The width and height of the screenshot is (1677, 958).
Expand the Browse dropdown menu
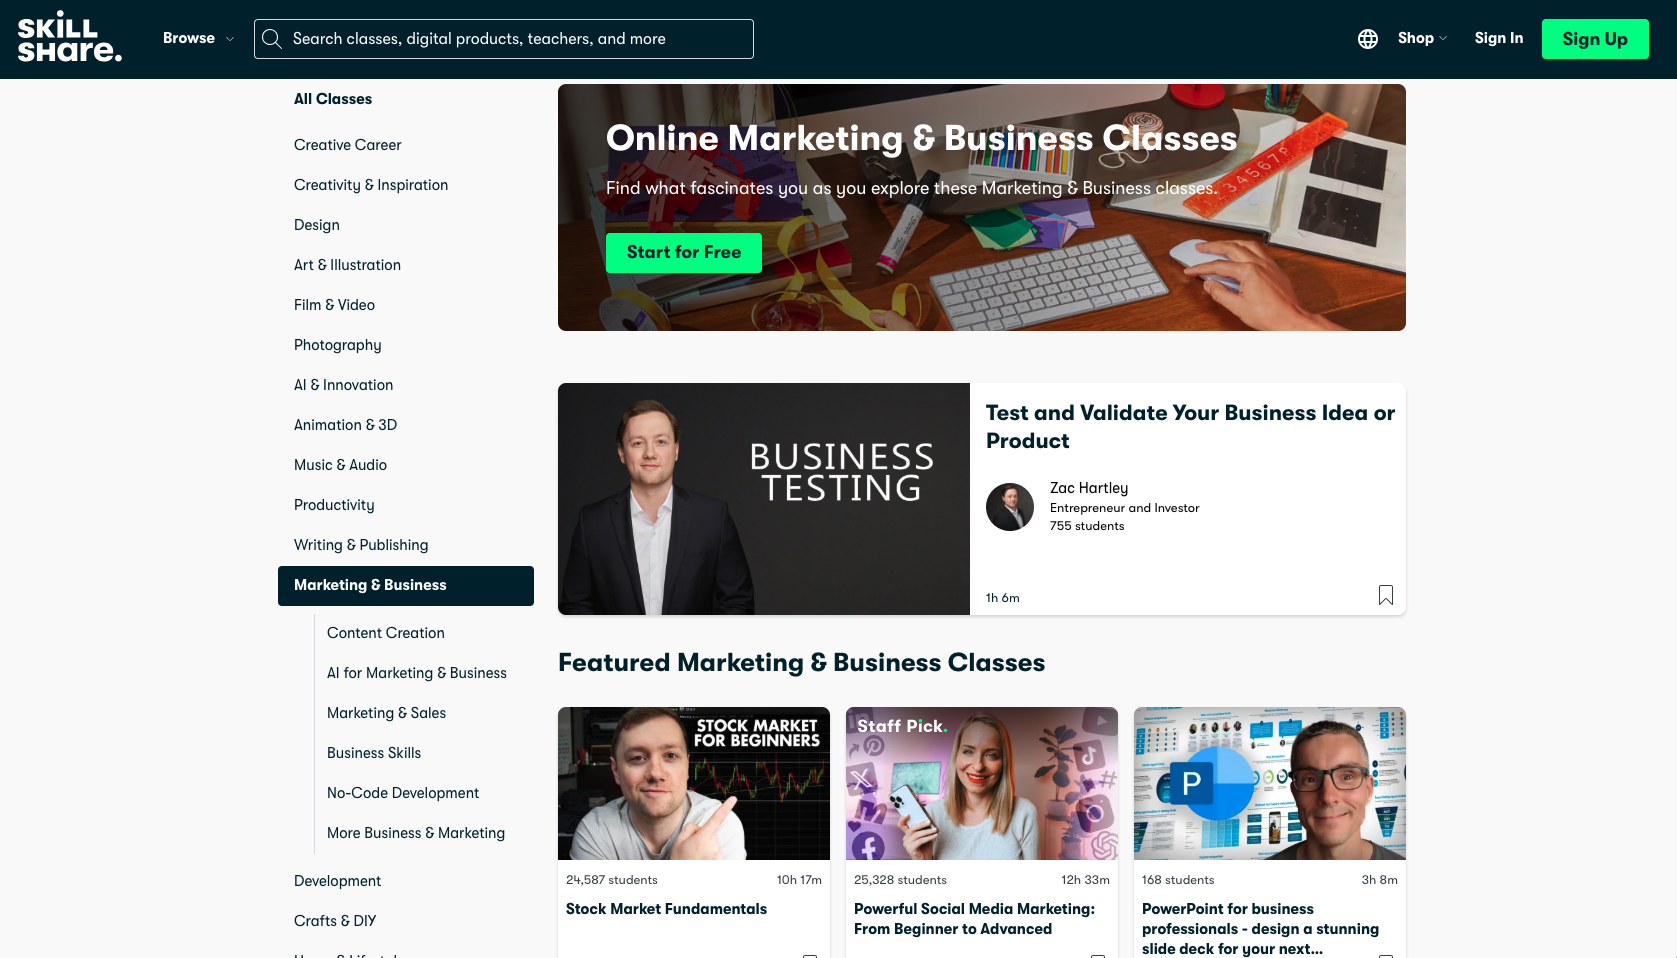198,38
